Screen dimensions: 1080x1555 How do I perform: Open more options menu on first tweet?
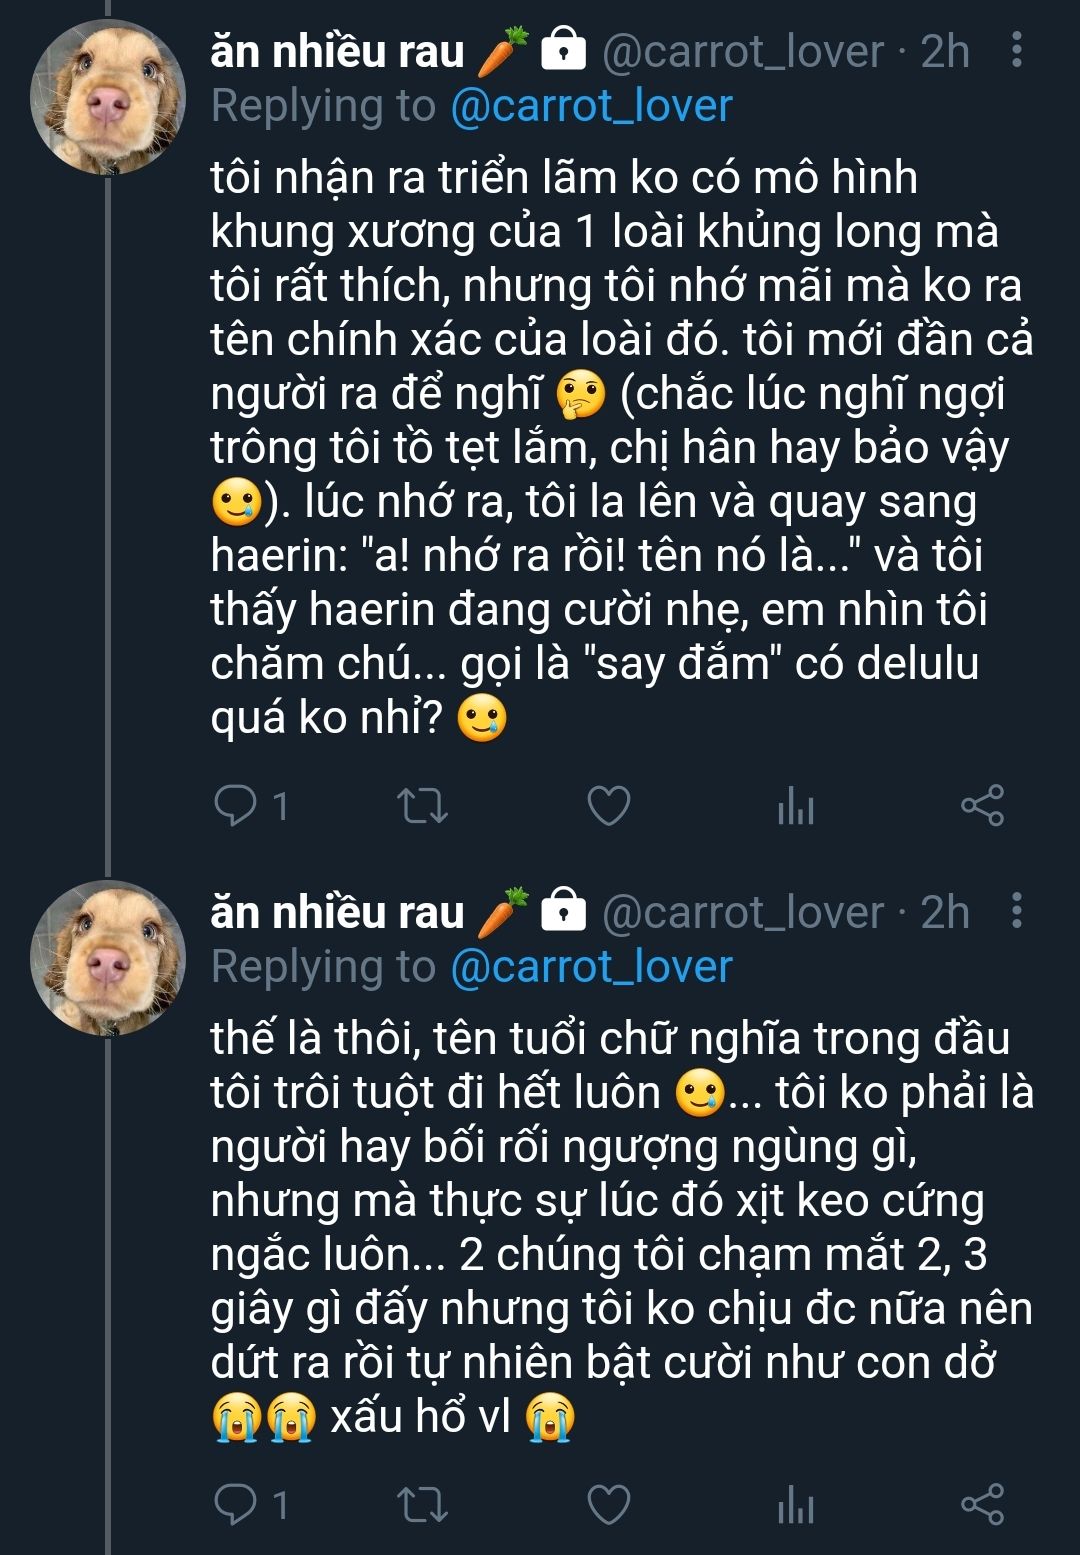[1017, 50]
